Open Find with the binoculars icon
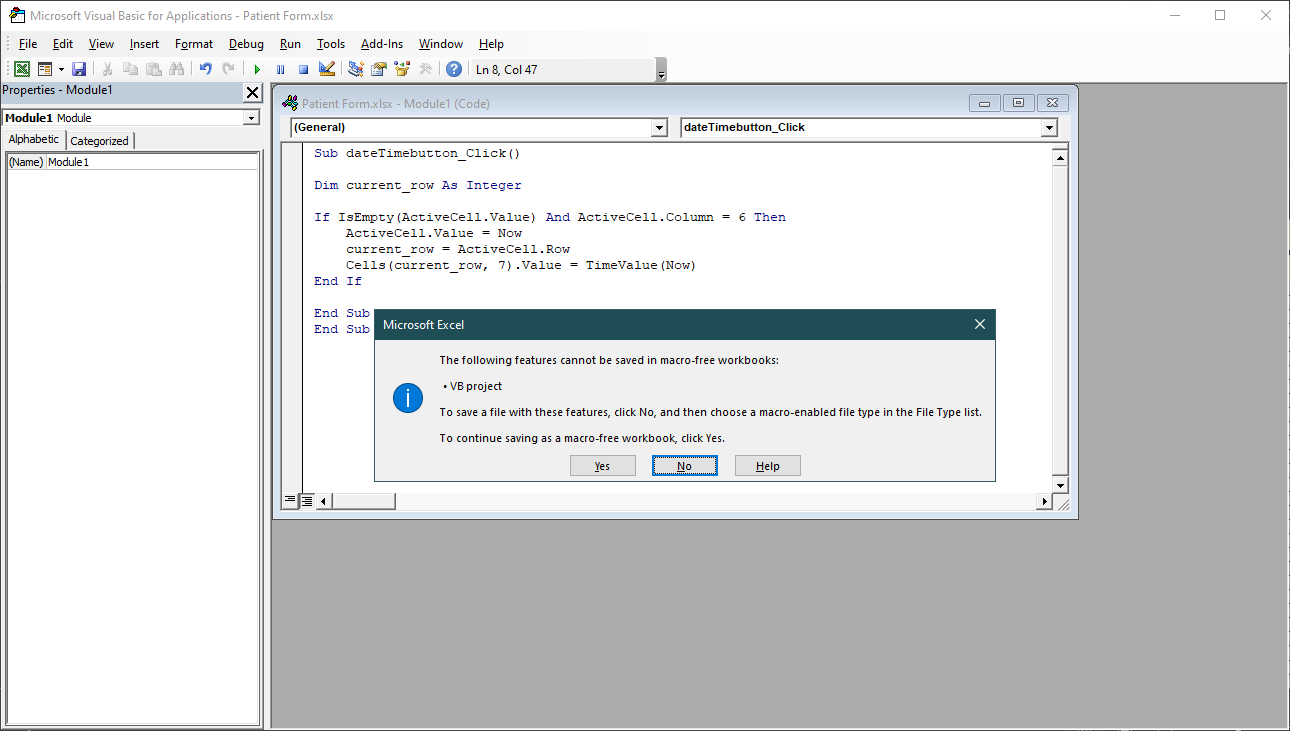 (x=176, y=69)
